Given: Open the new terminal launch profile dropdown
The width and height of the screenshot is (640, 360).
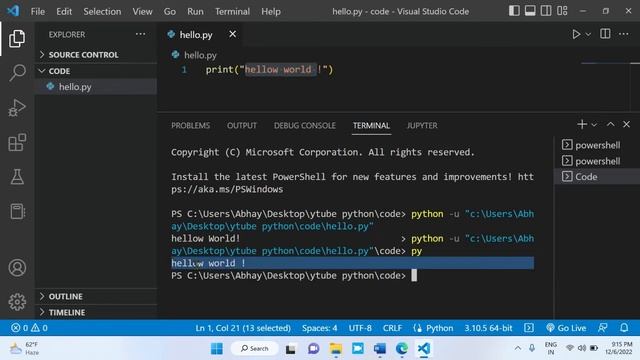Looking at the screenshot, I should coord(594,124).
